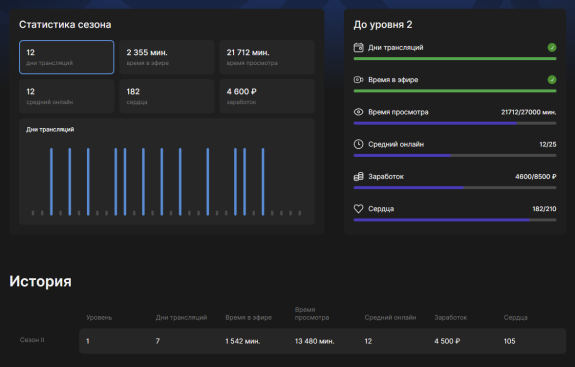The height and width of the screenshot is (367, 575).
Task: Select the 182 сердца stat card
Action: pos(167,96)
